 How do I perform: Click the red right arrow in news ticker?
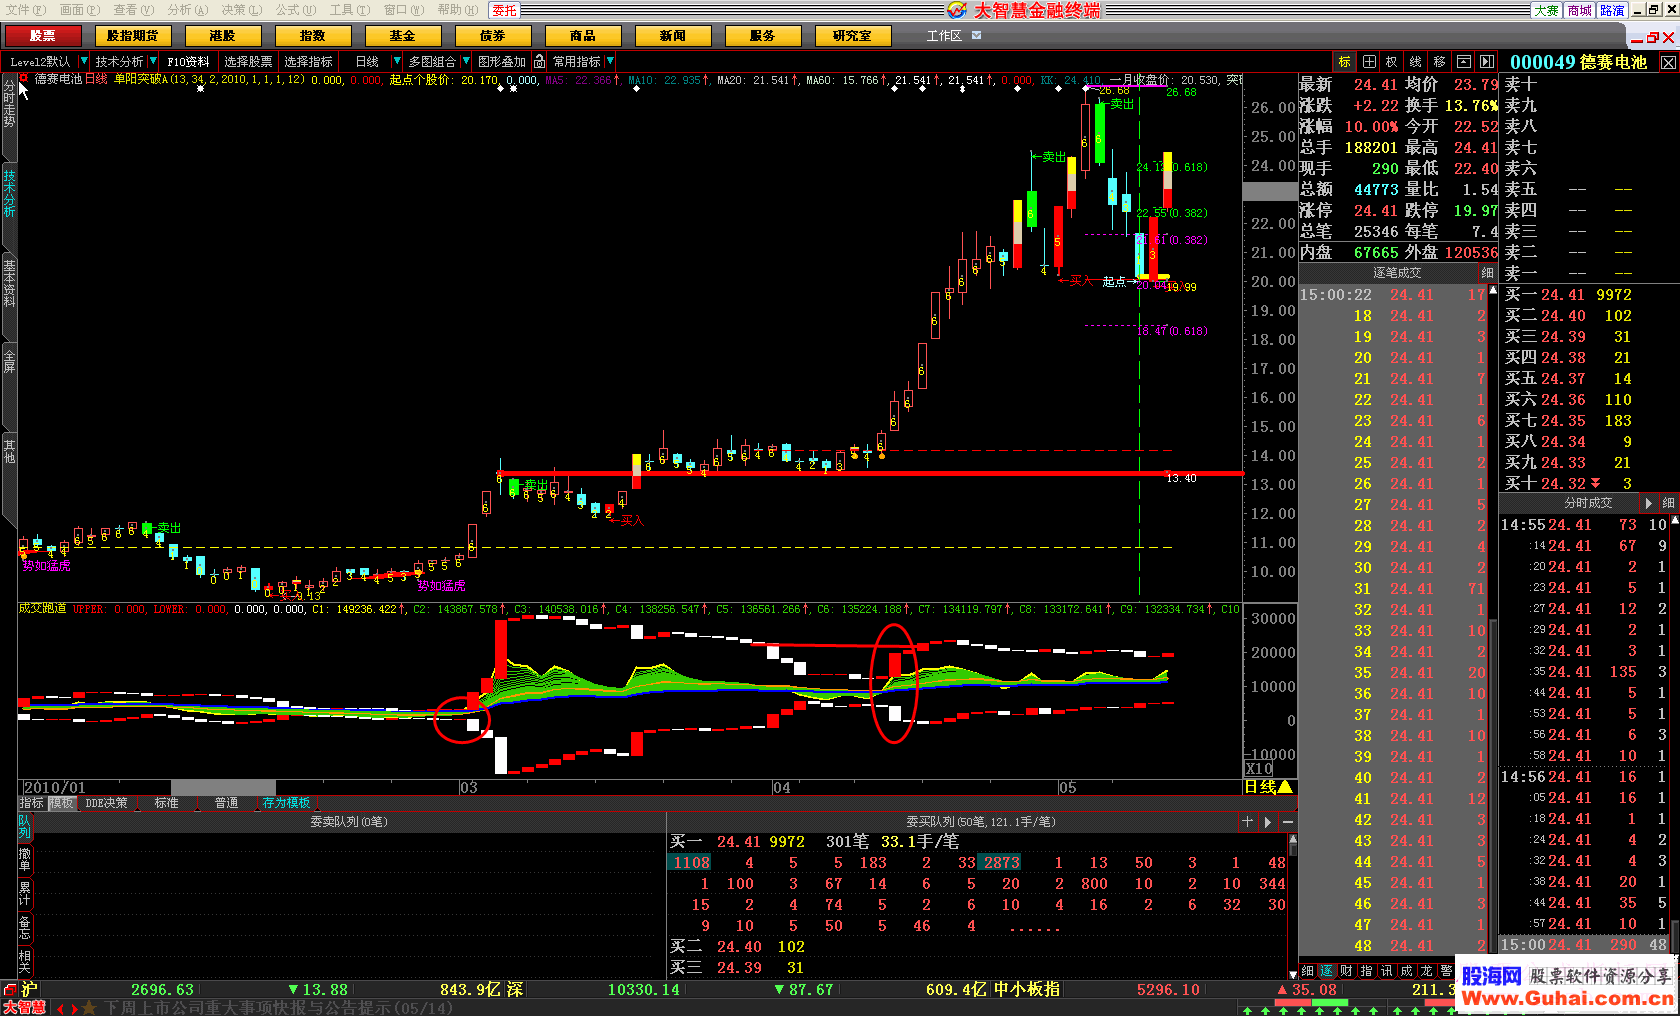click(x=73, y=1008)
